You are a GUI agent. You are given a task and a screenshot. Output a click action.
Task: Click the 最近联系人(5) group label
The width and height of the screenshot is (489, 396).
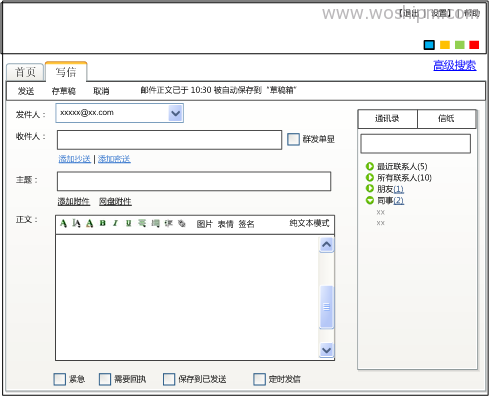[x=402, y=166]
